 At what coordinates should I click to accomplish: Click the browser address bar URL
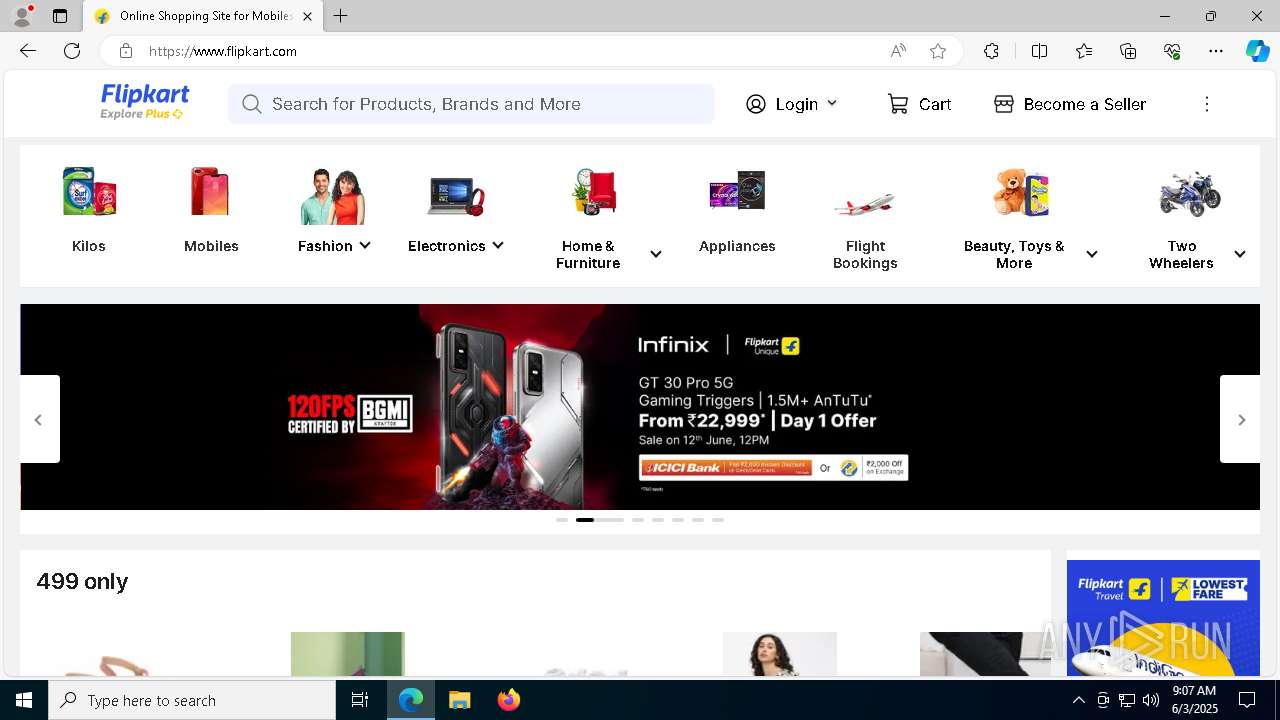pyautogui.click(x=223, y=51)
